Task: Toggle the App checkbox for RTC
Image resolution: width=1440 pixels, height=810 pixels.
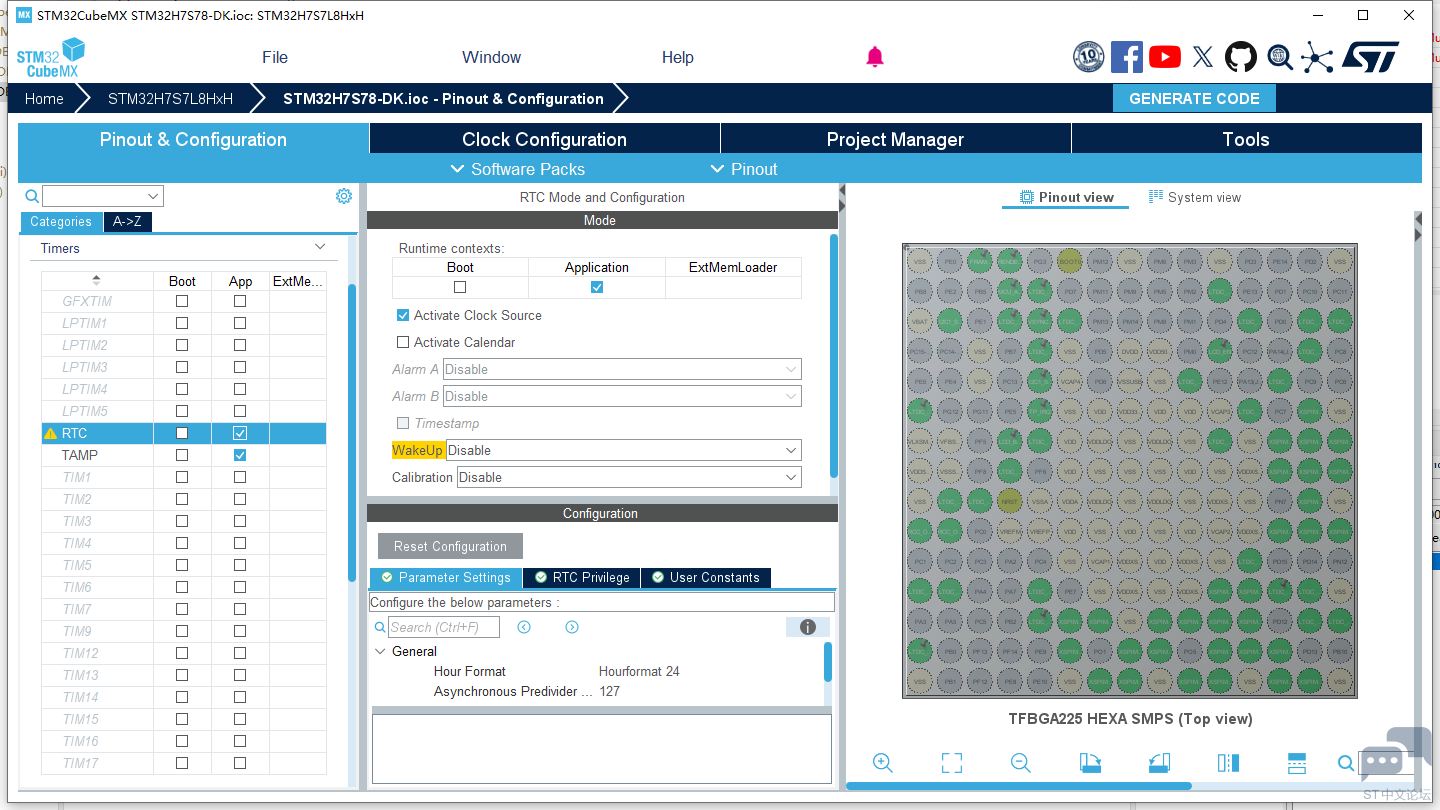Action: tap(240, 433)
